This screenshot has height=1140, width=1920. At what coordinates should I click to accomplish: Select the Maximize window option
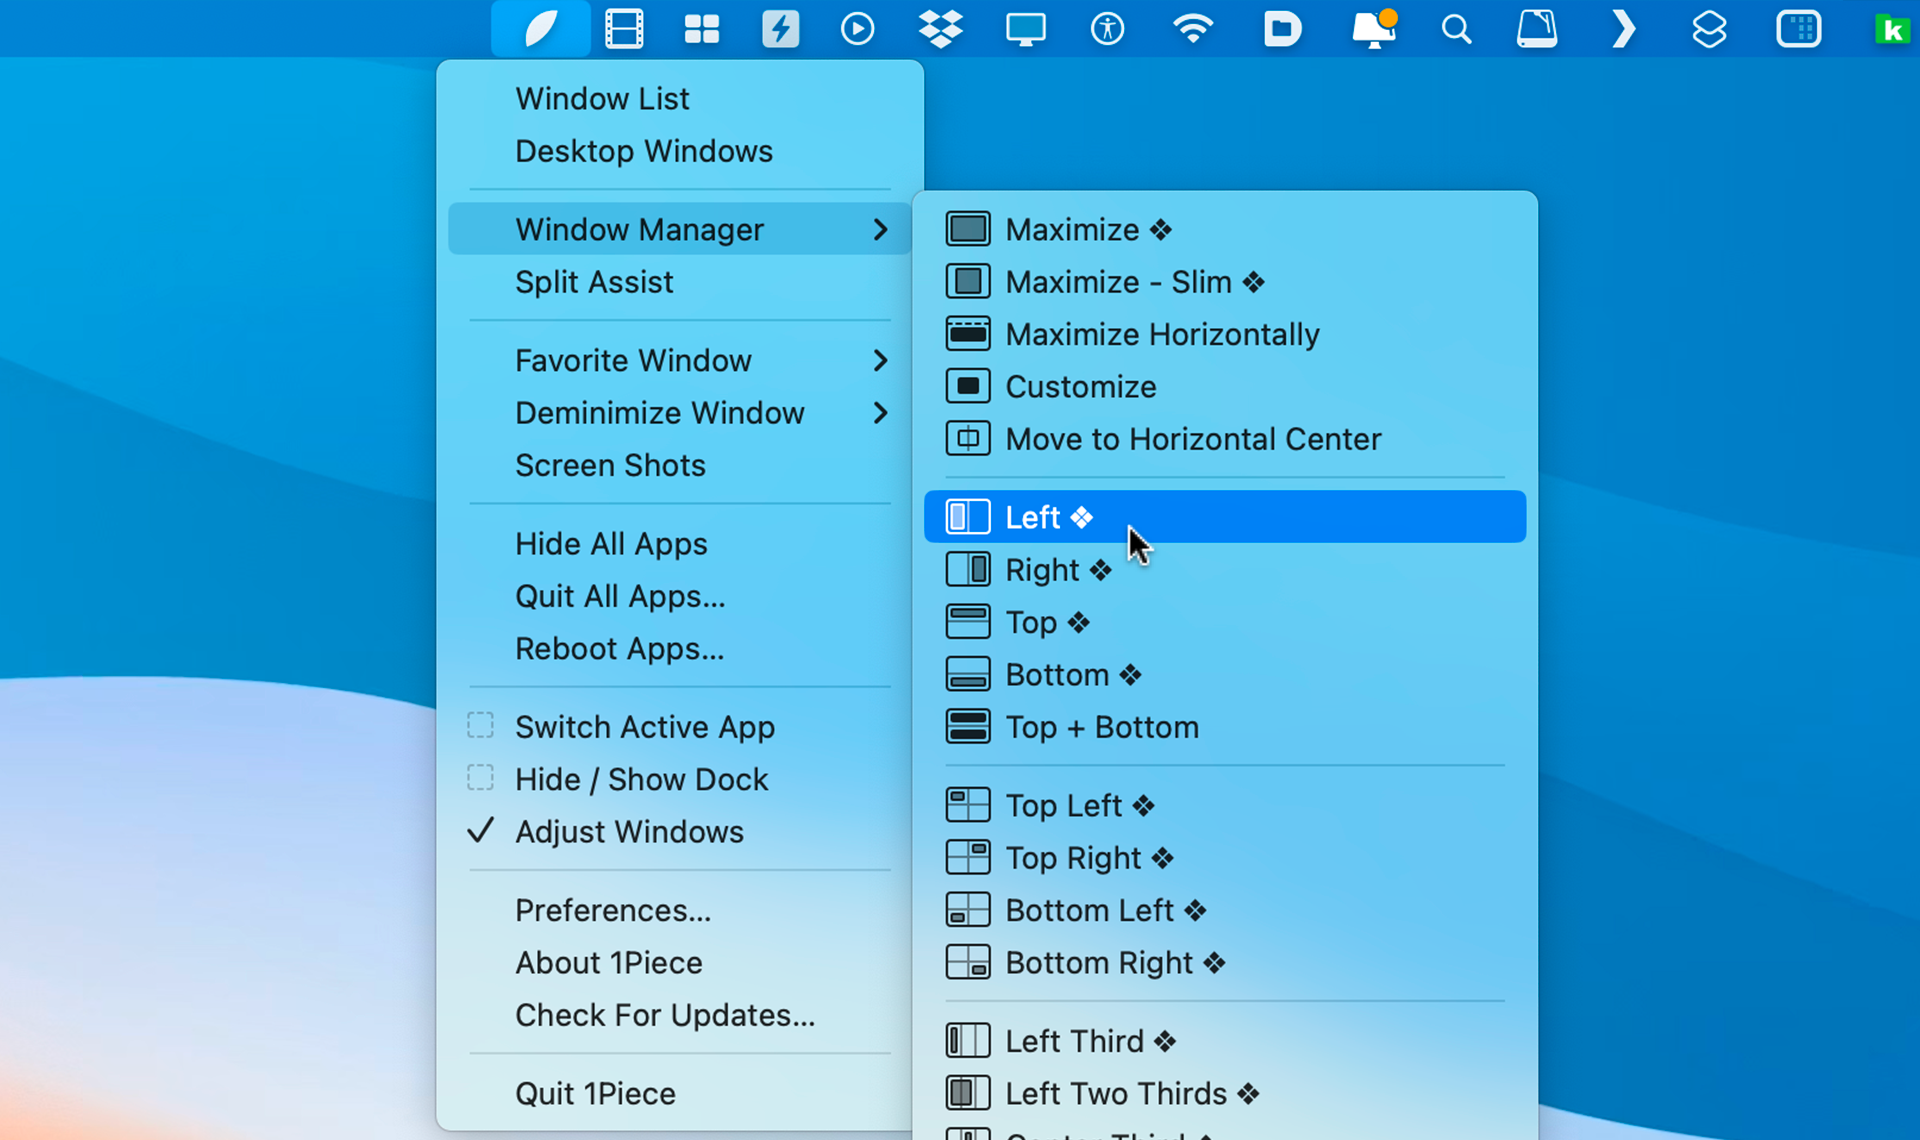coord(1072,228)
